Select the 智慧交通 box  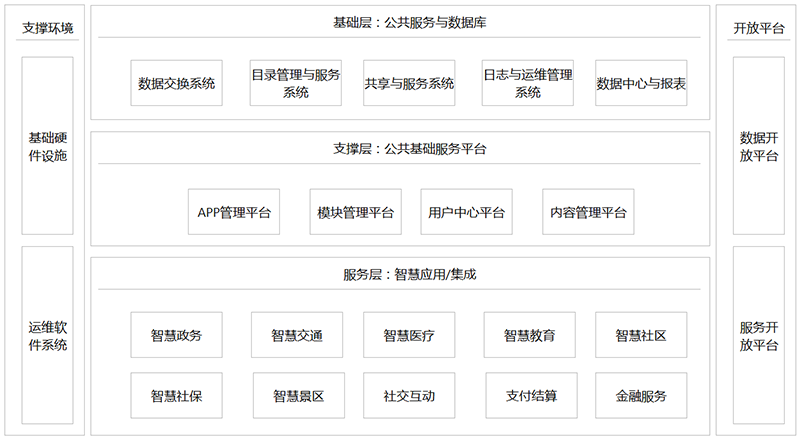tap(298, 336)
